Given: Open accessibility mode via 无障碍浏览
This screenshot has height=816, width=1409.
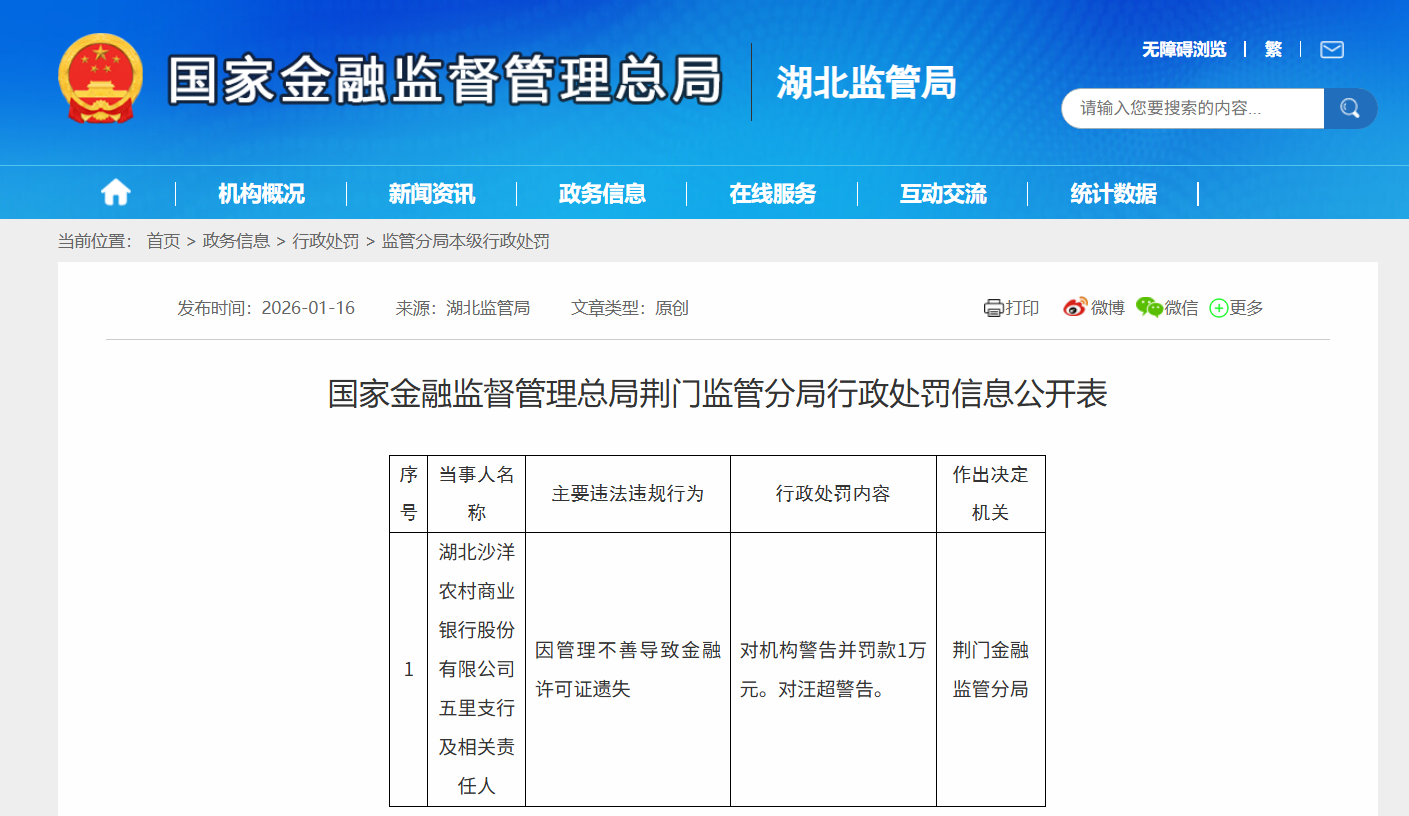Looking at the screenshot, I should coord(1186,49).
